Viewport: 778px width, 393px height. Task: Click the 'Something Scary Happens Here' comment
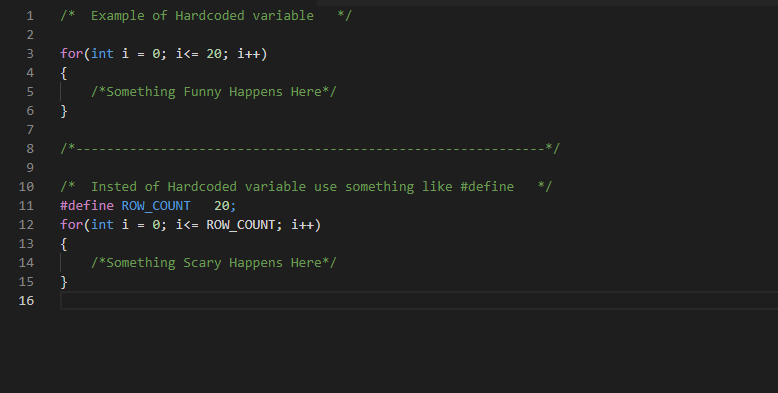(x=214, y=262)
